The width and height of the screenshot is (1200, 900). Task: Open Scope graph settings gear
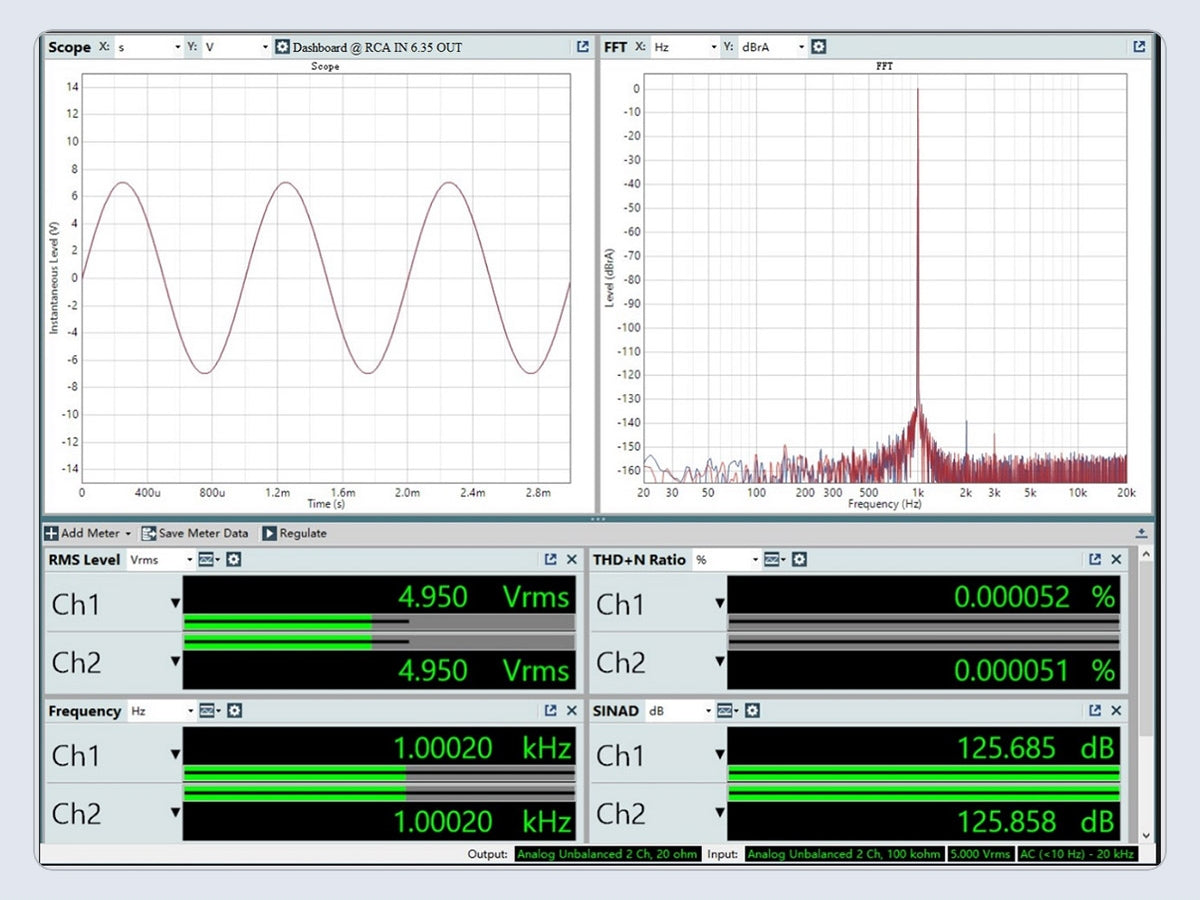pos(282,47)
